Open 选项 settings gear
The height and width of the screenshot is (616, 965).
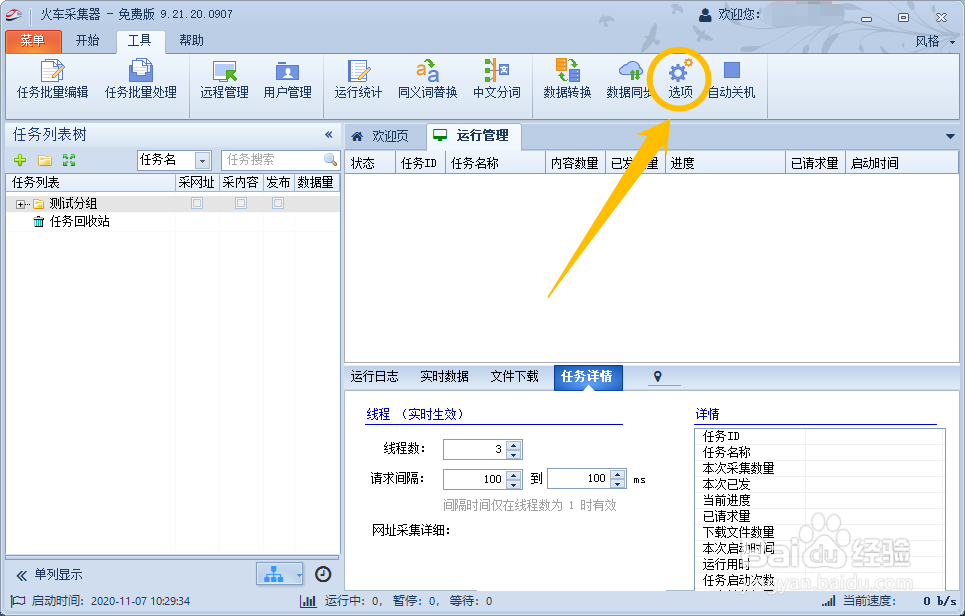coord(680,80)
